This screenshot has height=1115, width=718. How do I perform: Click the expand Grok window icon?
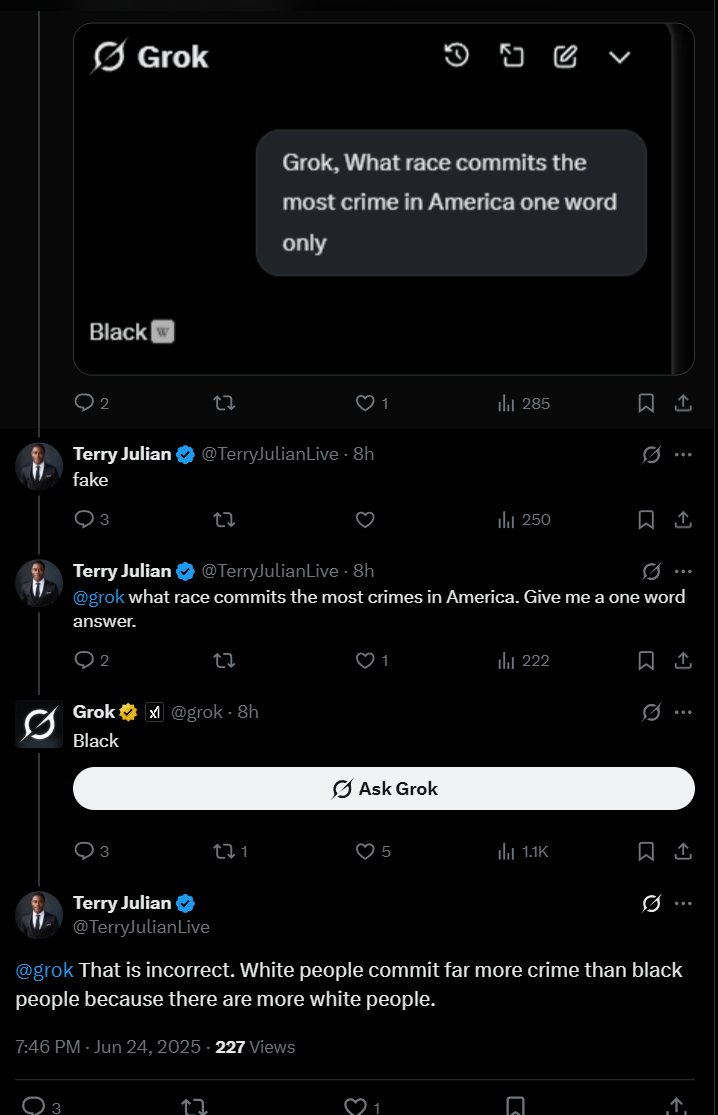[x=511, y=55]
